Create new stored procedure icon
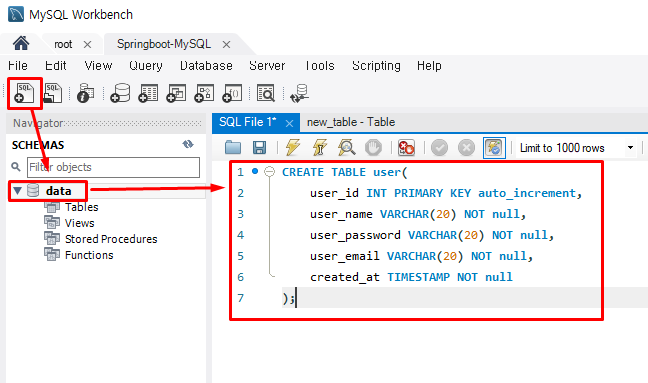The image size is (648, 383). tap(204, 93)
